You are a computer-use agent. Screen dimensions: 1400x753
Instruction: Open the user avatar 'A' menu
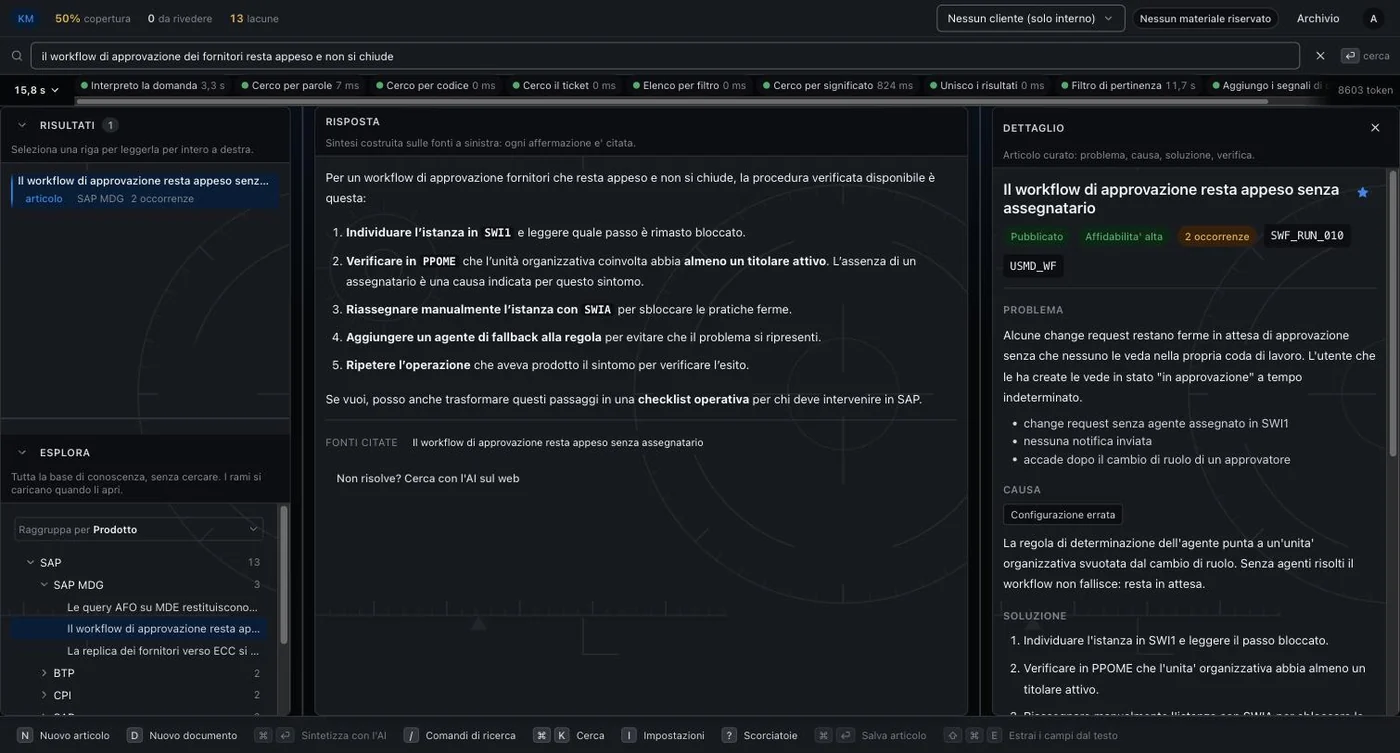(1373, 18)
